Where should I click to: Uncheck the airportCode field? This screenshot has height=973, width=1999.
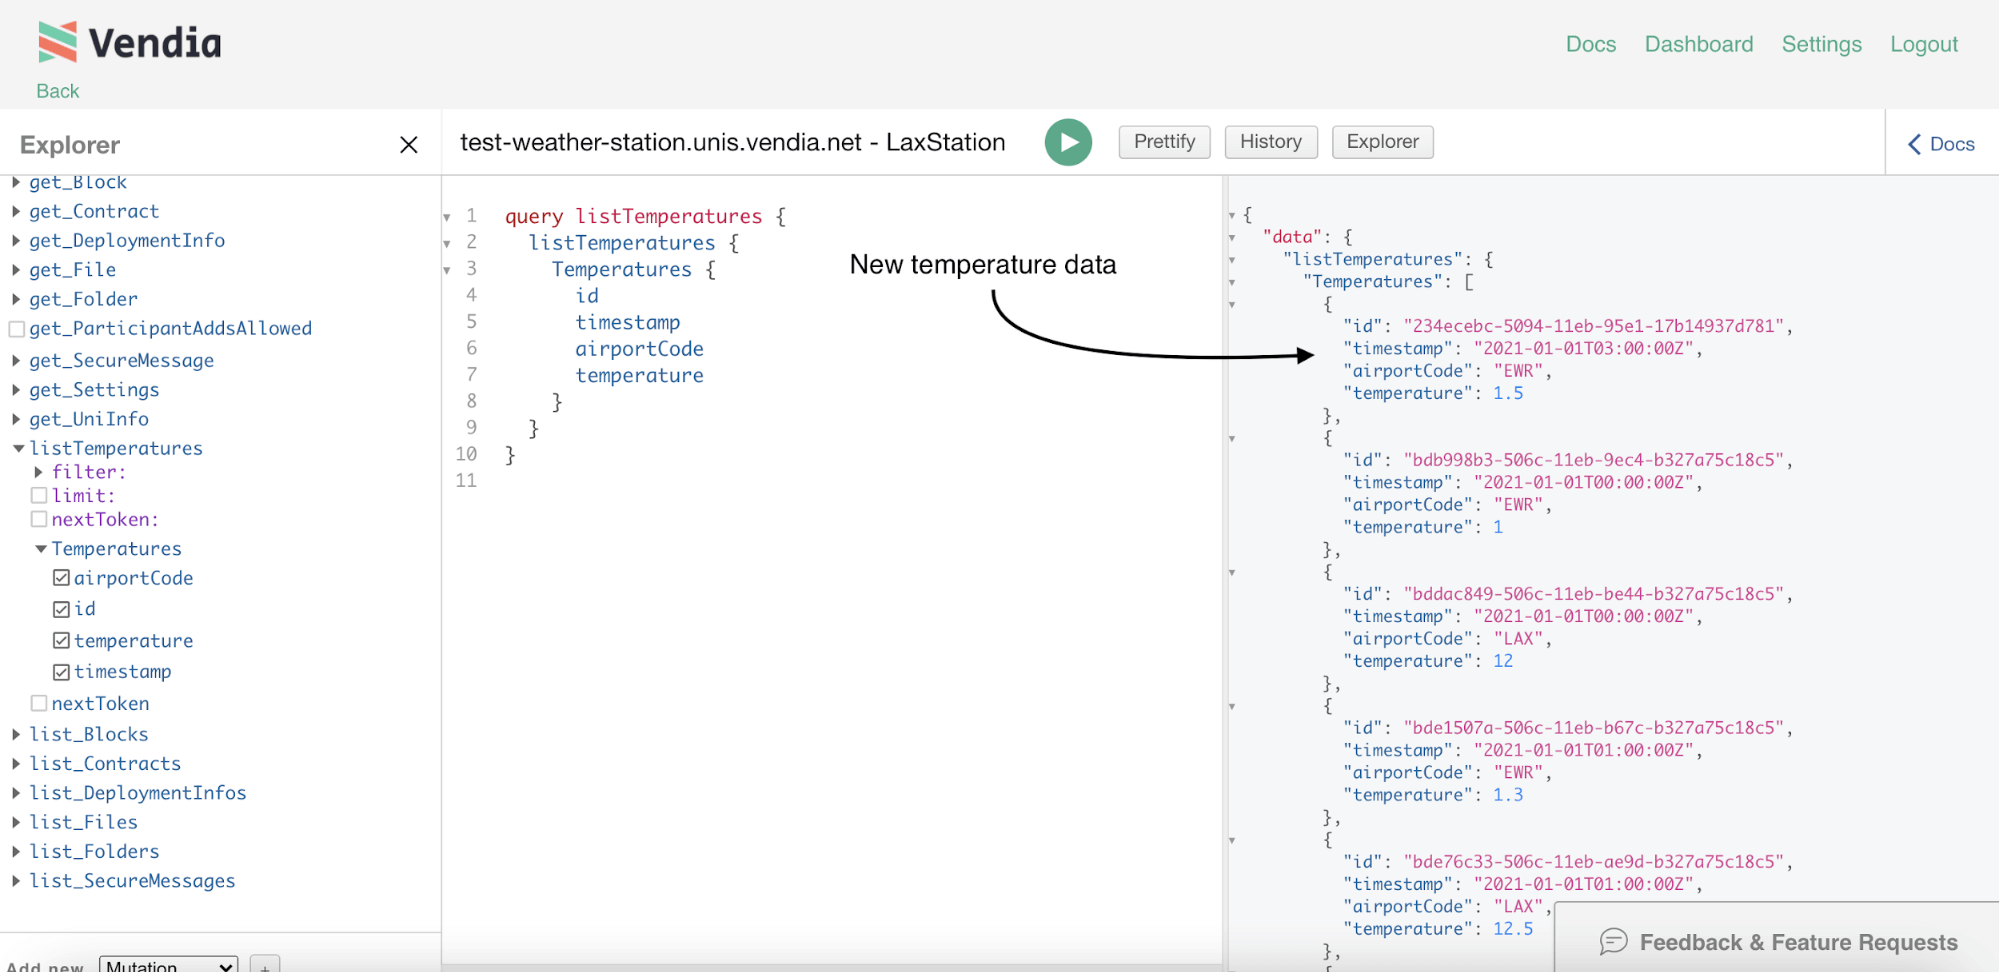[61, 578]
